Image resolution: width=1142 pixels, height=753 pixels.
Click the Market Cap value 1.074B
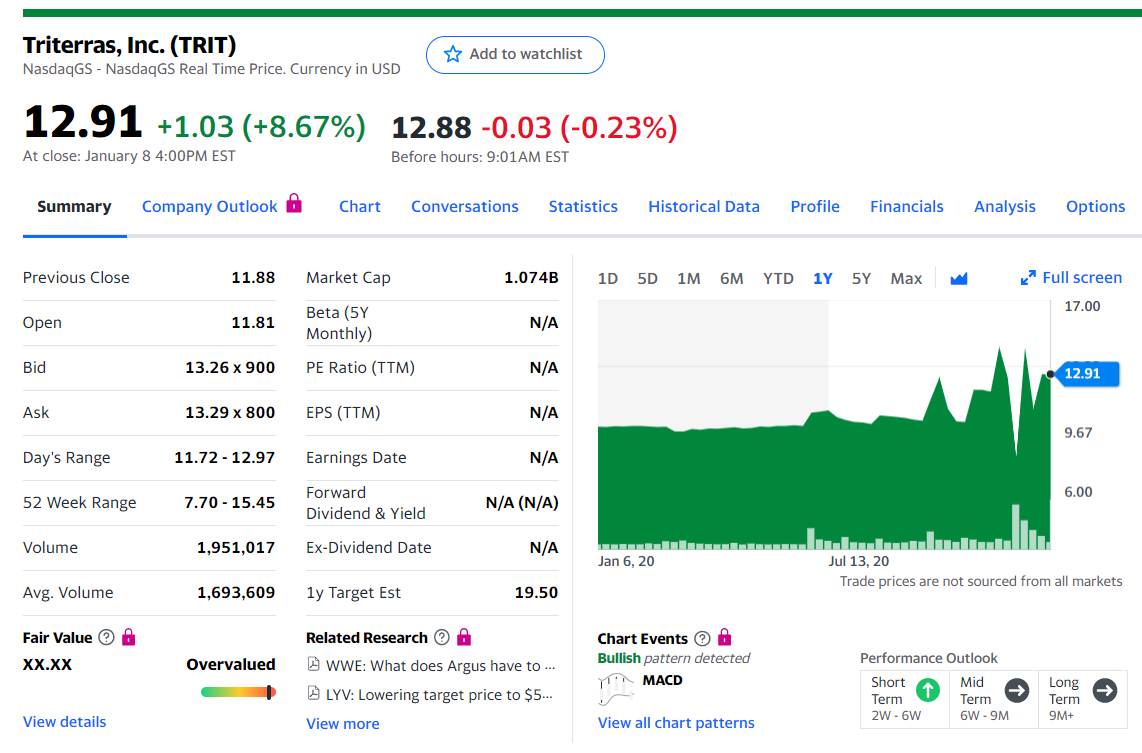point(531,277)
